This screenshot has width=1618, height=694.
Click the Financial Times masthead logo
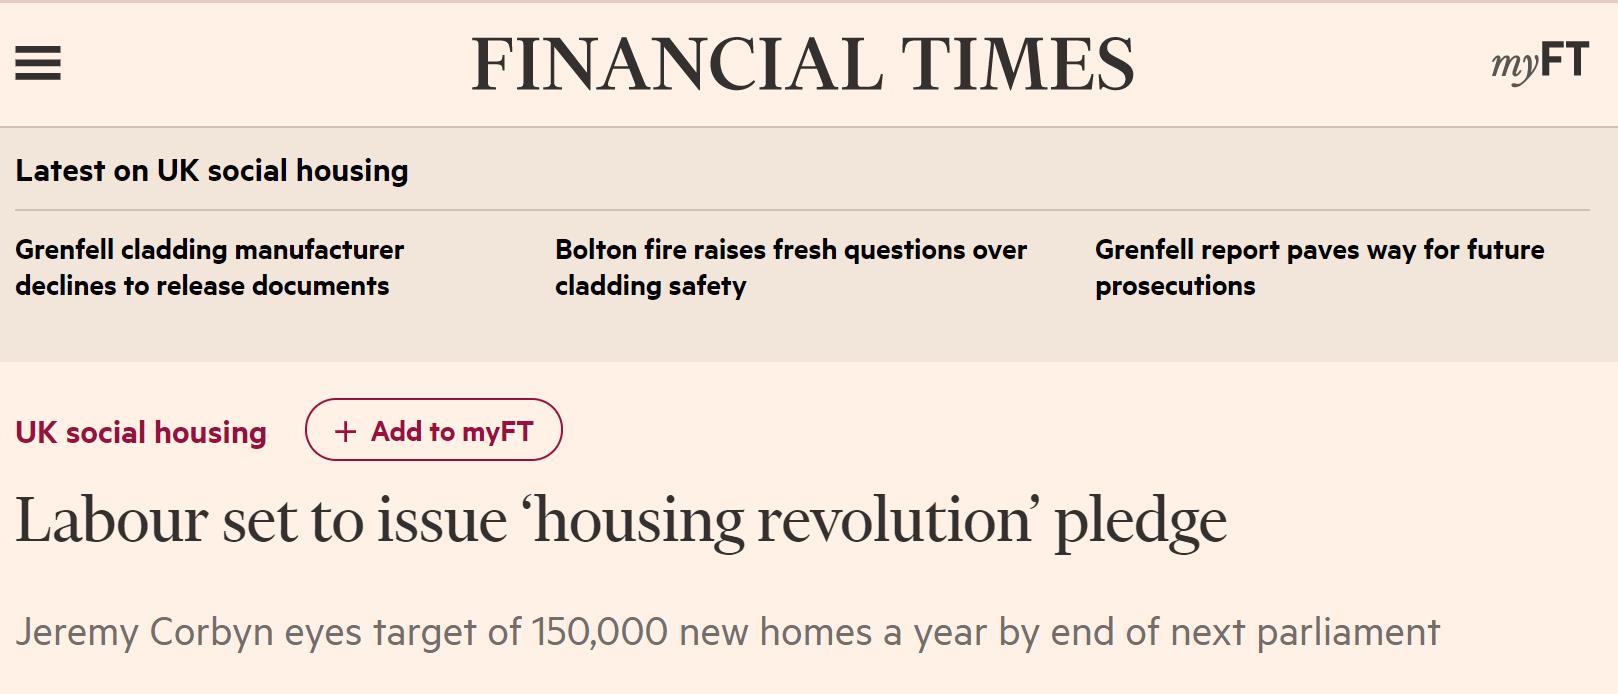click(802, 64)
